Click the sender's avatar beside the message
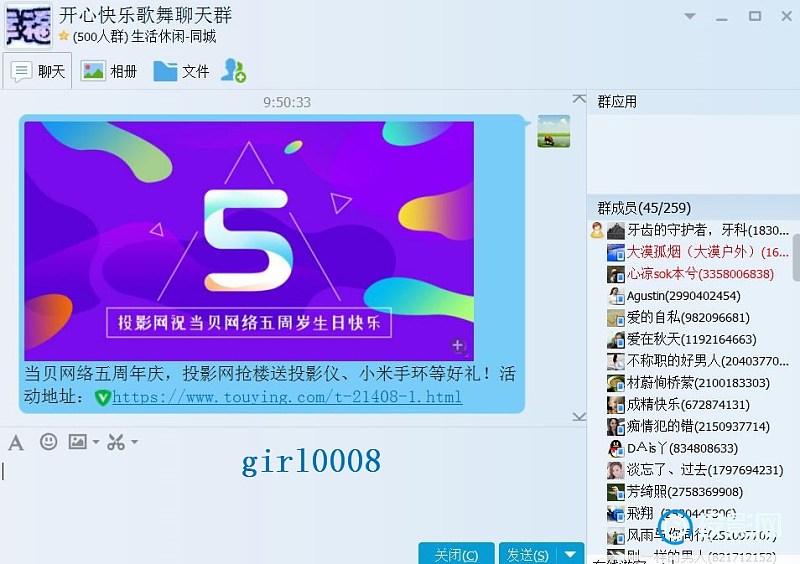 coord(553,131)
